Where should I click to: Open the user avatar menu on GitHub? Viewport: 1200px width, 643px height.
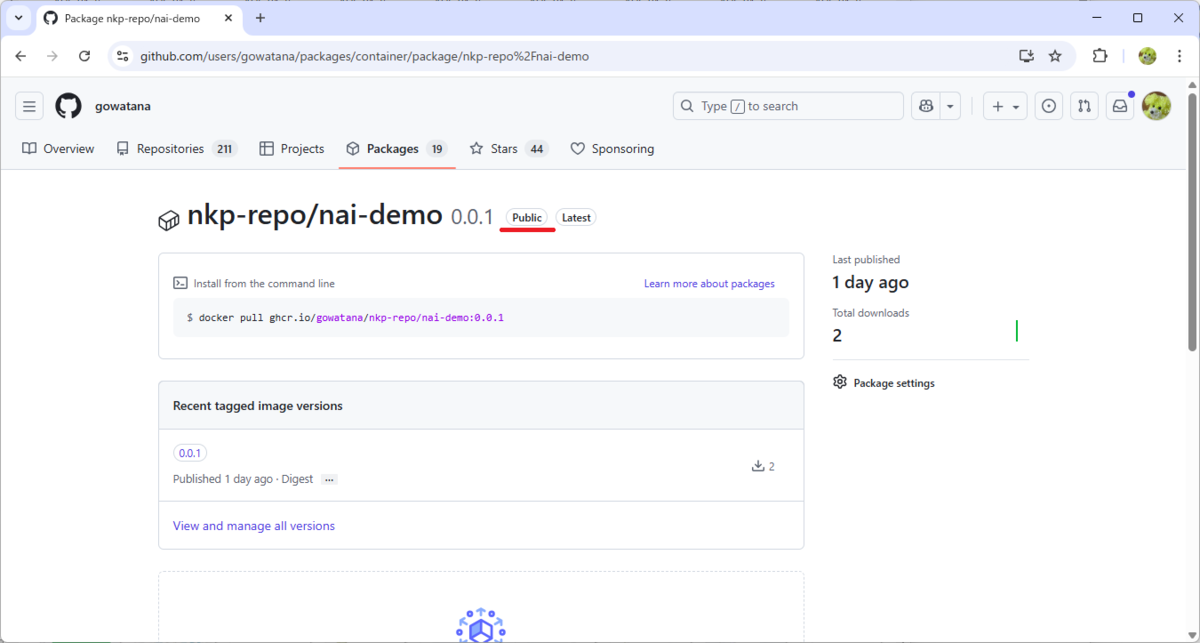coord(1157,106)
